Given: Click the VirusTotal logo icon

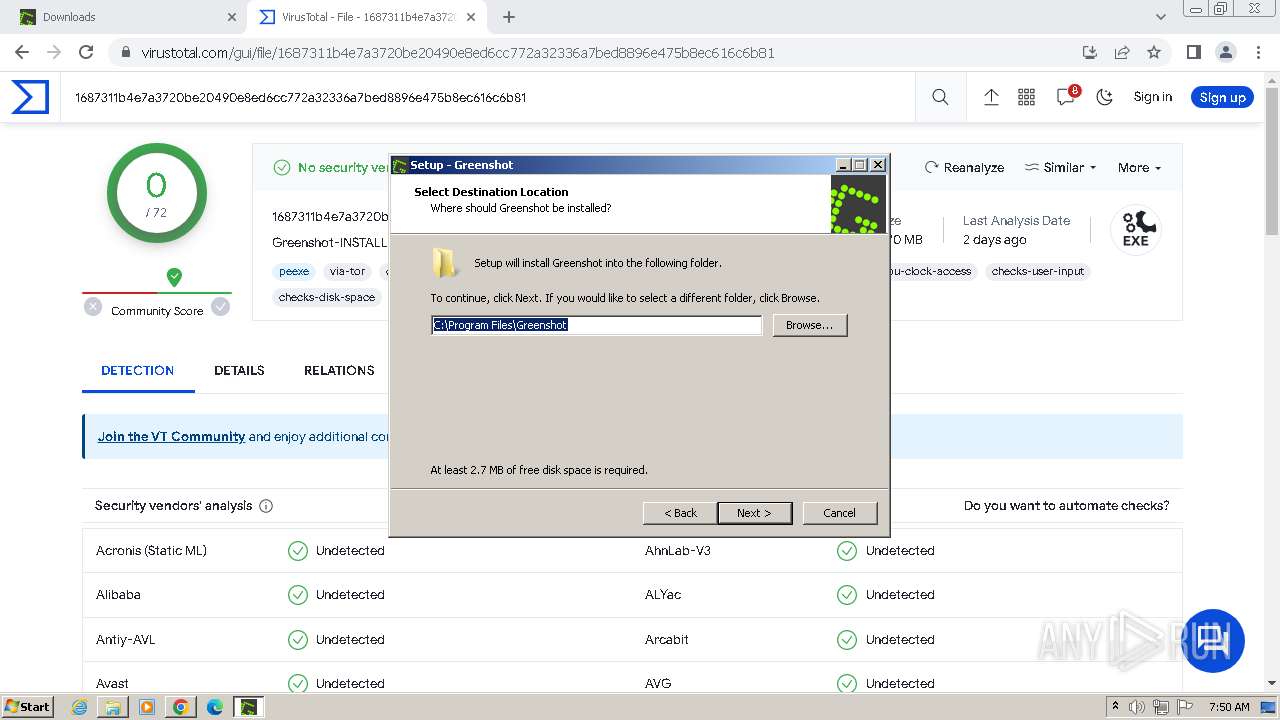Looking at the screenshot, I should 30,97.
